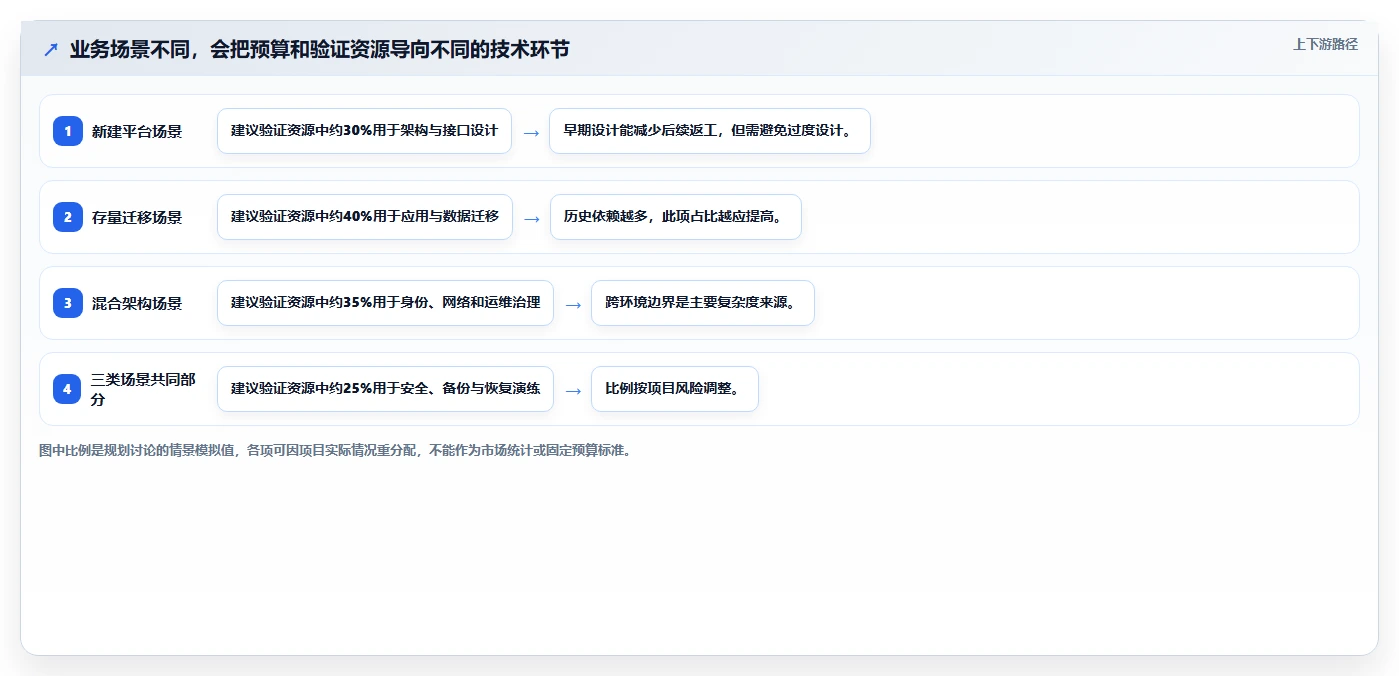Image resolution: width=1399 pixels, height=676 pixels.
Task: Click the number 2 badge for 存量迁移场景
Action: click(x=68, y=217)
